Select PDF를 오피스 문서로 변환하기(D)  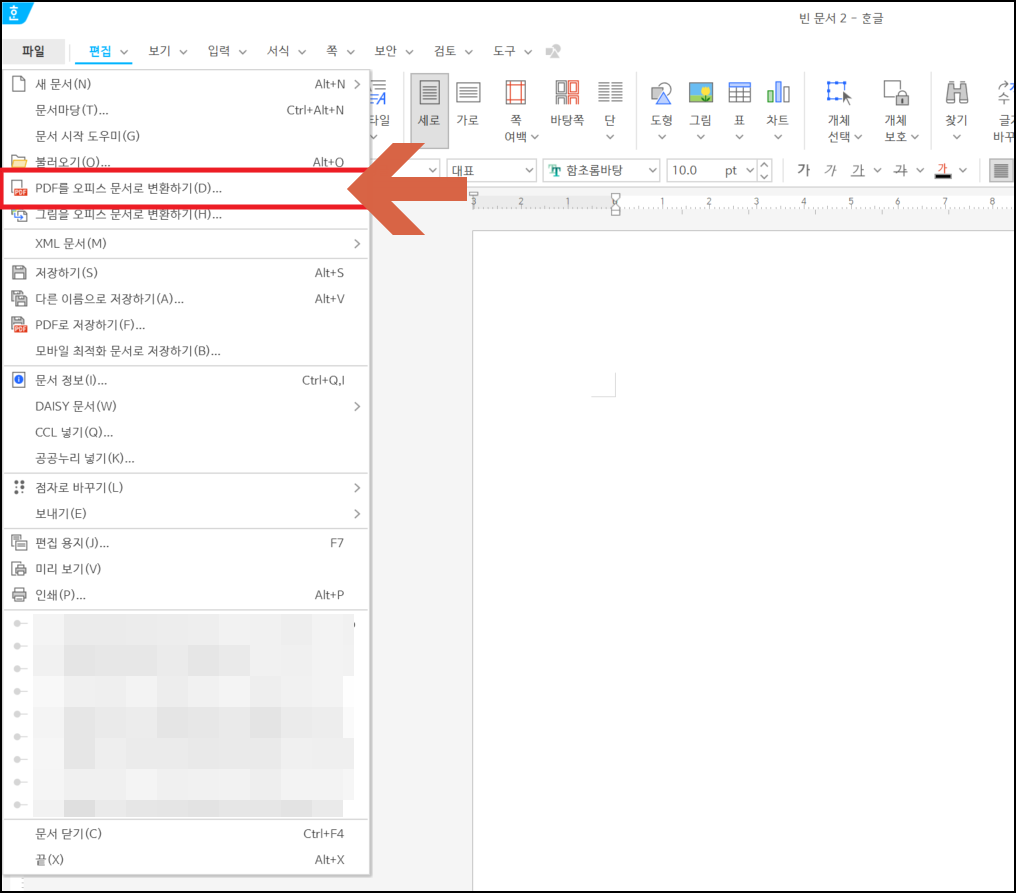pos(186,189)
